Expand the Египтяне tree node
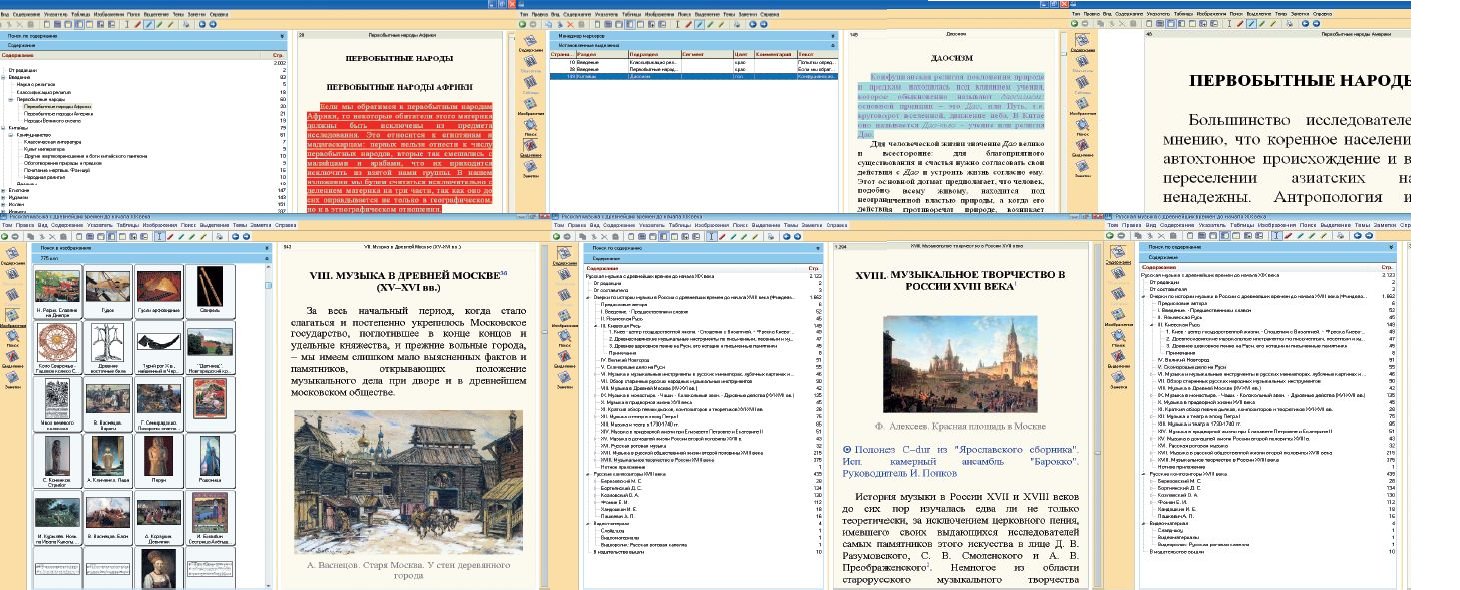This screenshot has width=1460, height=590. pos(4,190)
